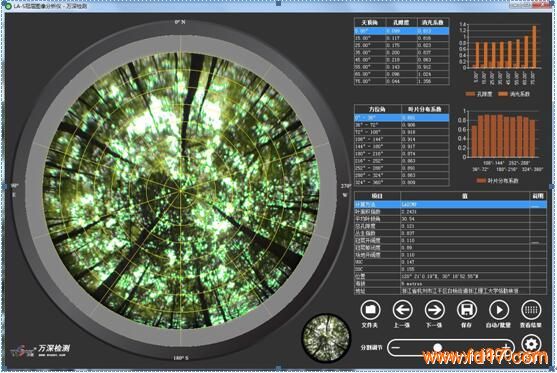Click the 消光系数 legend entry in top chart

(514, 94)
